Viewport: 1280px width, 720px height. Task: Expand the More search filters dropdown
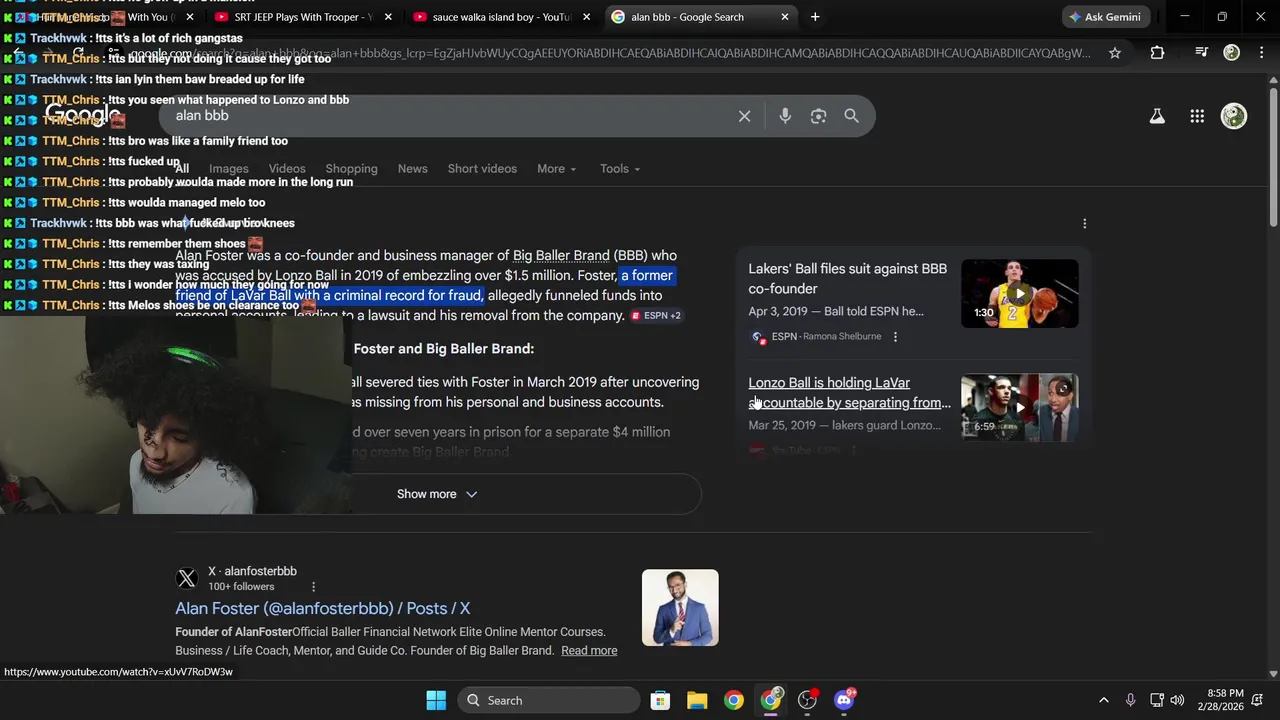point(556,169)
